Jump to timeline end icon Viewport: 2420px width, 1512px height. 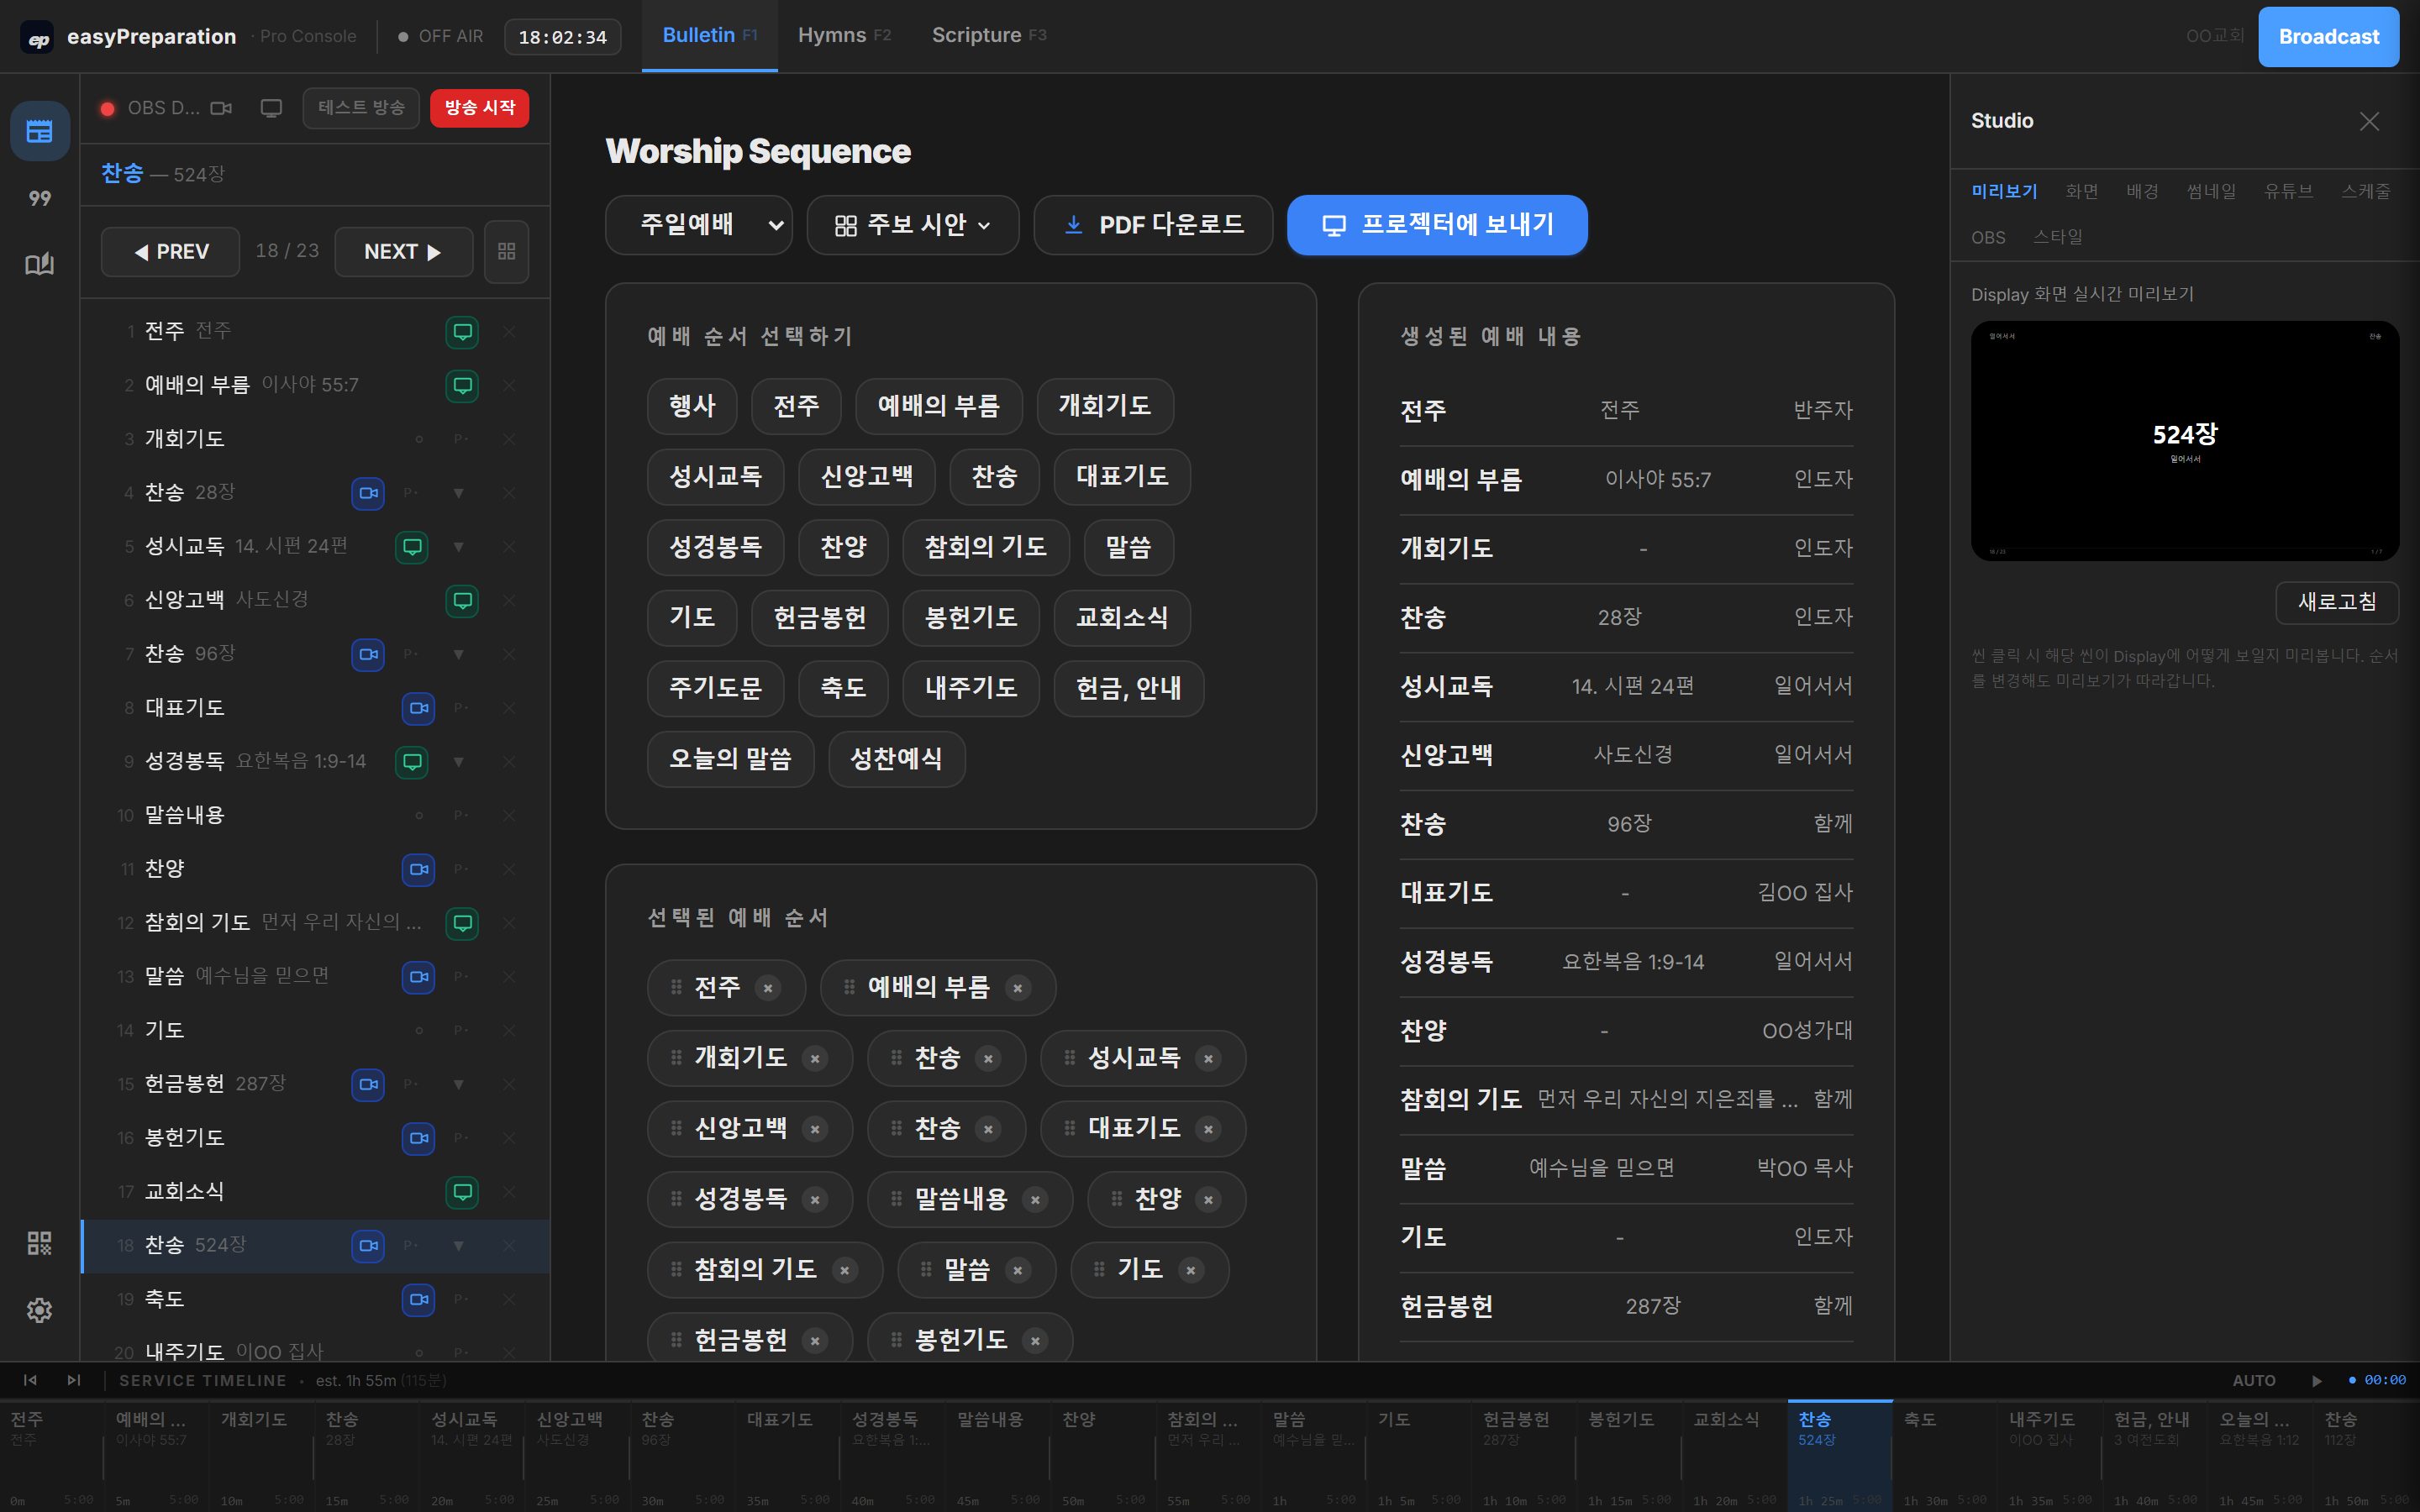[73, 1380]
